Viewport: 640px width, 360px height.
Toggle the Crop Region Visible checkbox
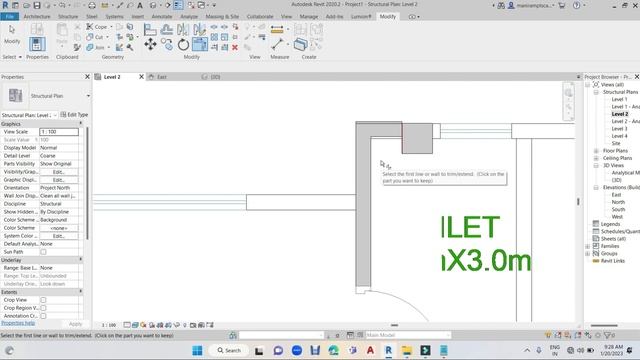[x=43, y=308]
